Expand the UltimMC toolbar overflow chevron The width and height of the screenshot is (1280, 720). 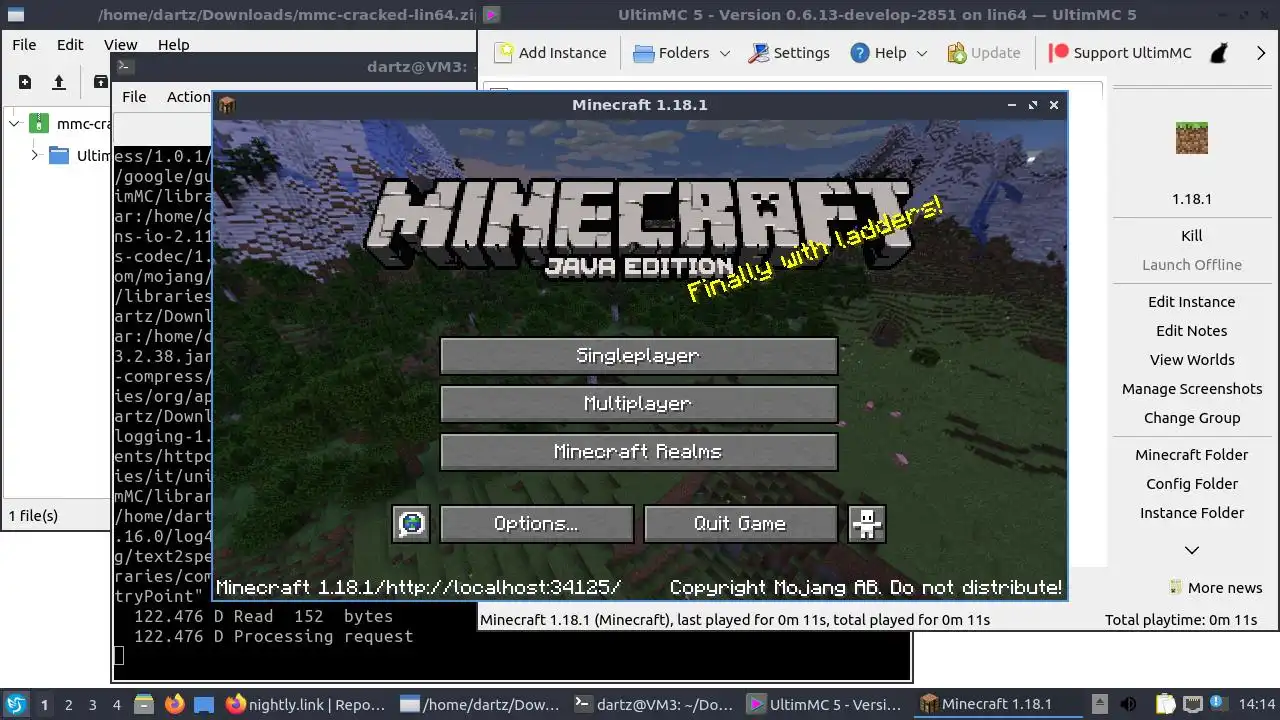point(1261,53)
